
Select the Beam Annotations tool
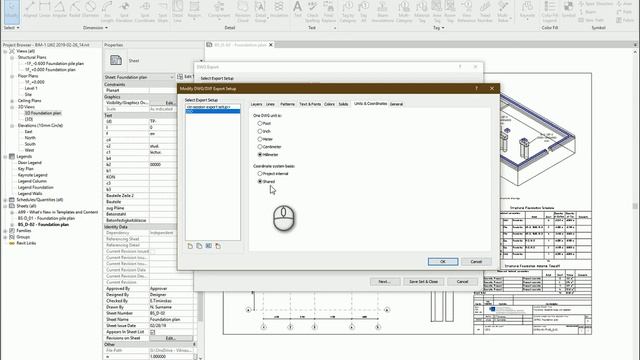[x=382, y=11]
